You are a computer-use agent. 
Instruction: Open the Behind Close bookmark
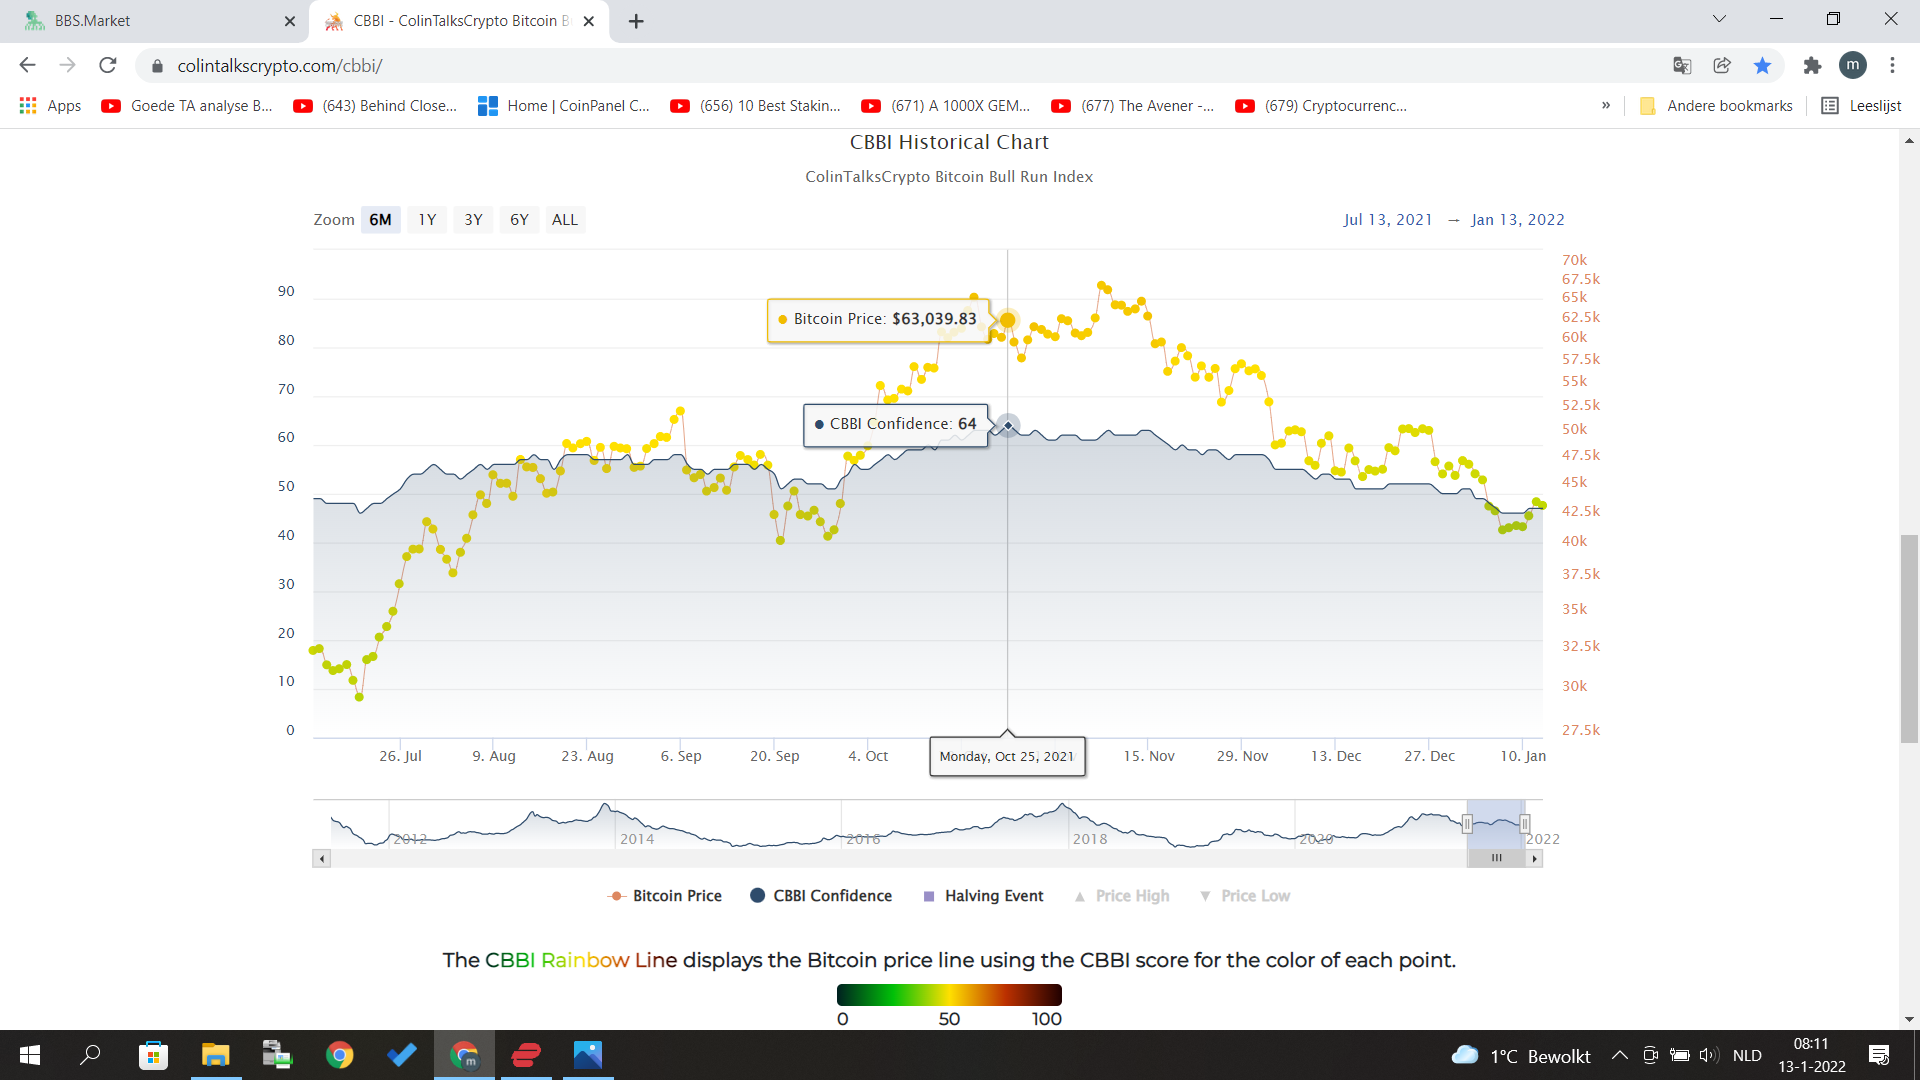(x=375, y=106)
